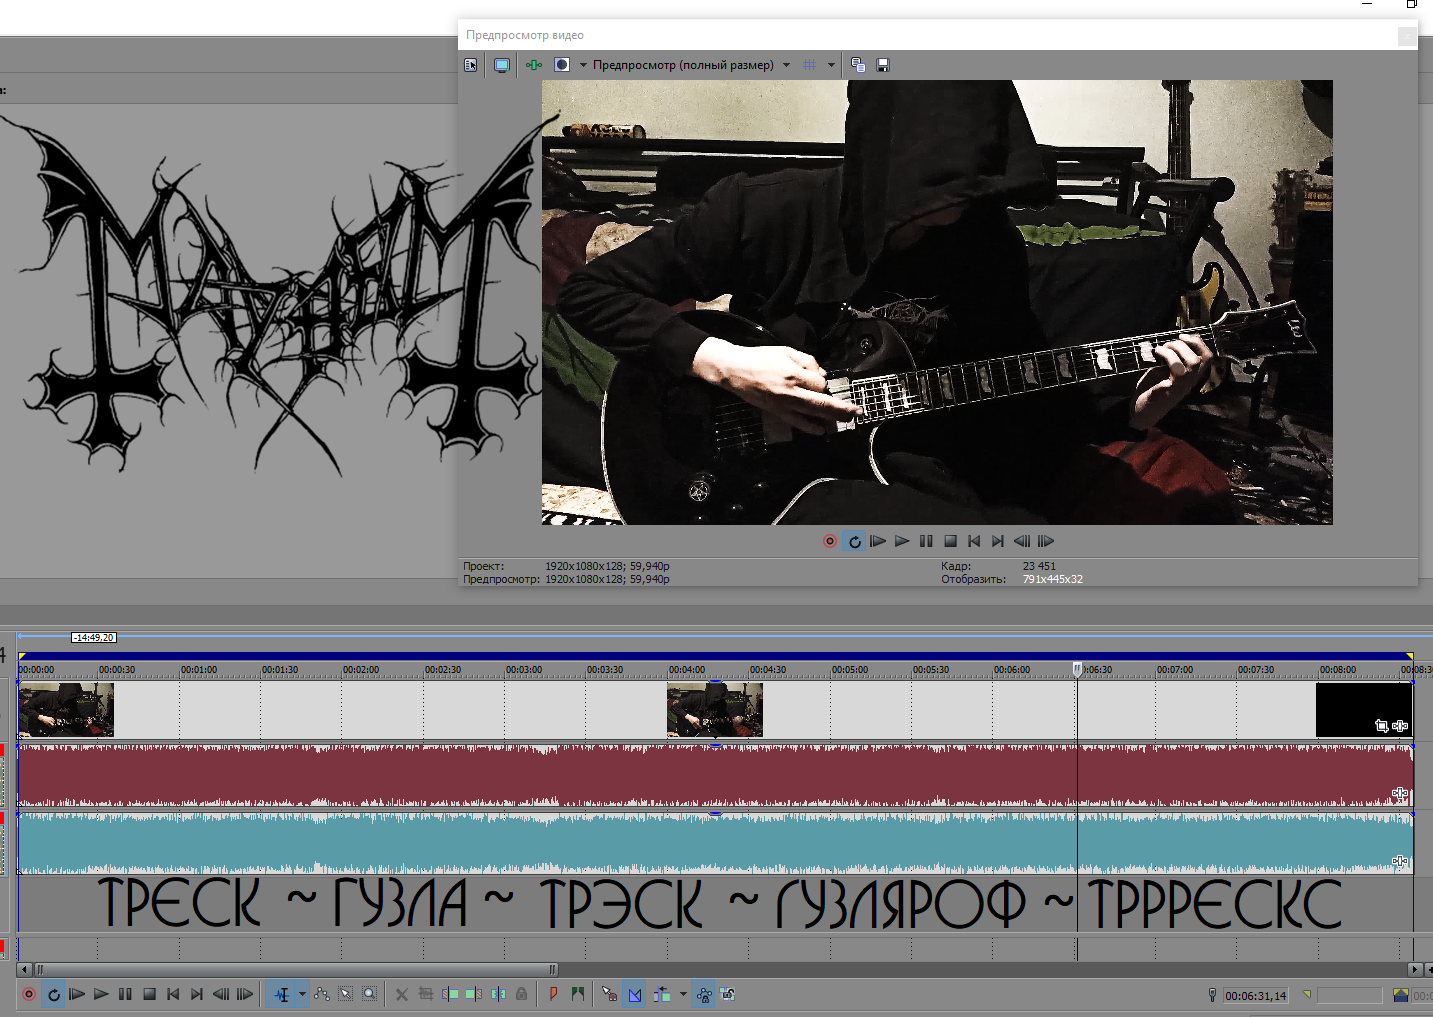Click the right arrow of timeline scrollbar

coord(1414,969)
